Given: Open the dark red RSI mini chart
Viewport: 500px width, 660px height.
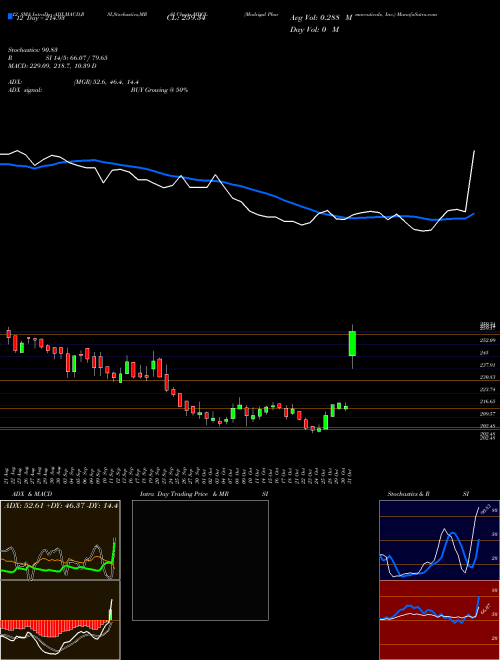Looking at the screenshot, I should (x=439, y=620).
